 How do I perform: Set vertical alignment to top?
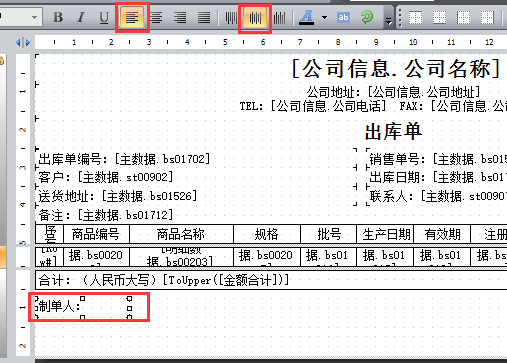pyautogui.click(x=231, y=17)
